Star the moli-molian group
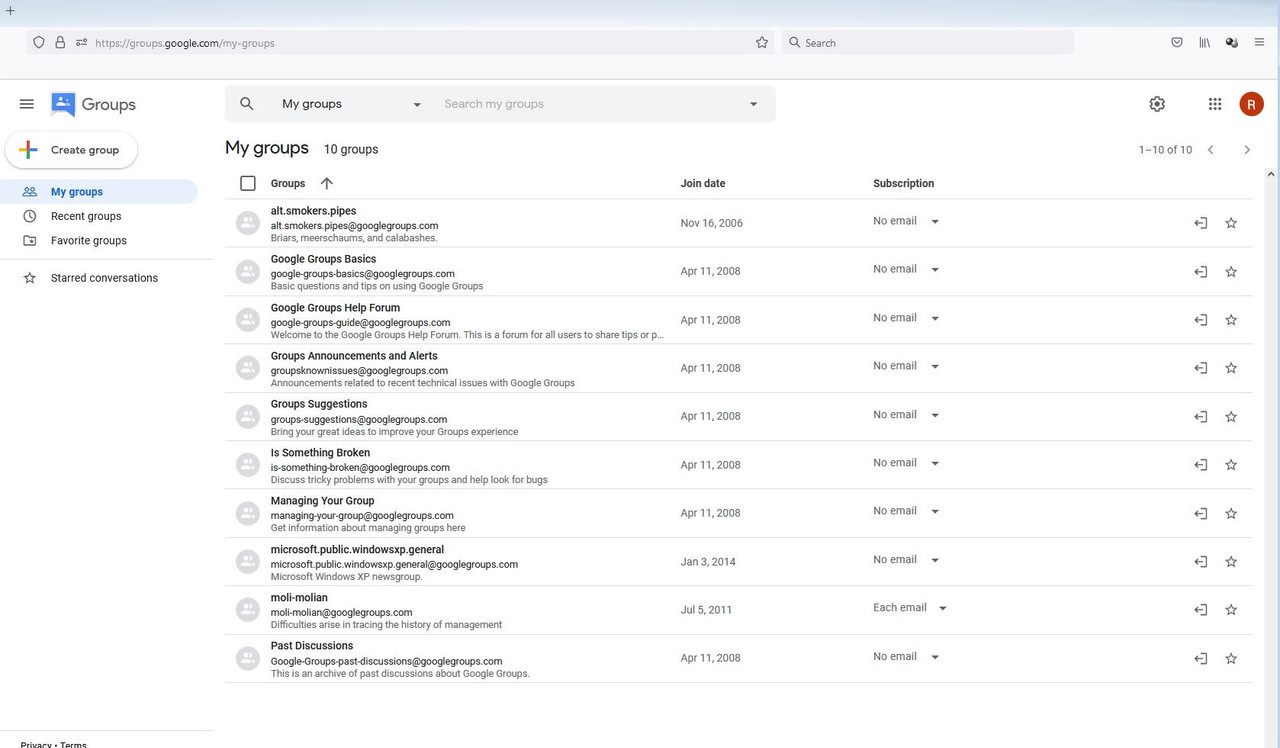Screen dimensions: 1280x748 1231,610
